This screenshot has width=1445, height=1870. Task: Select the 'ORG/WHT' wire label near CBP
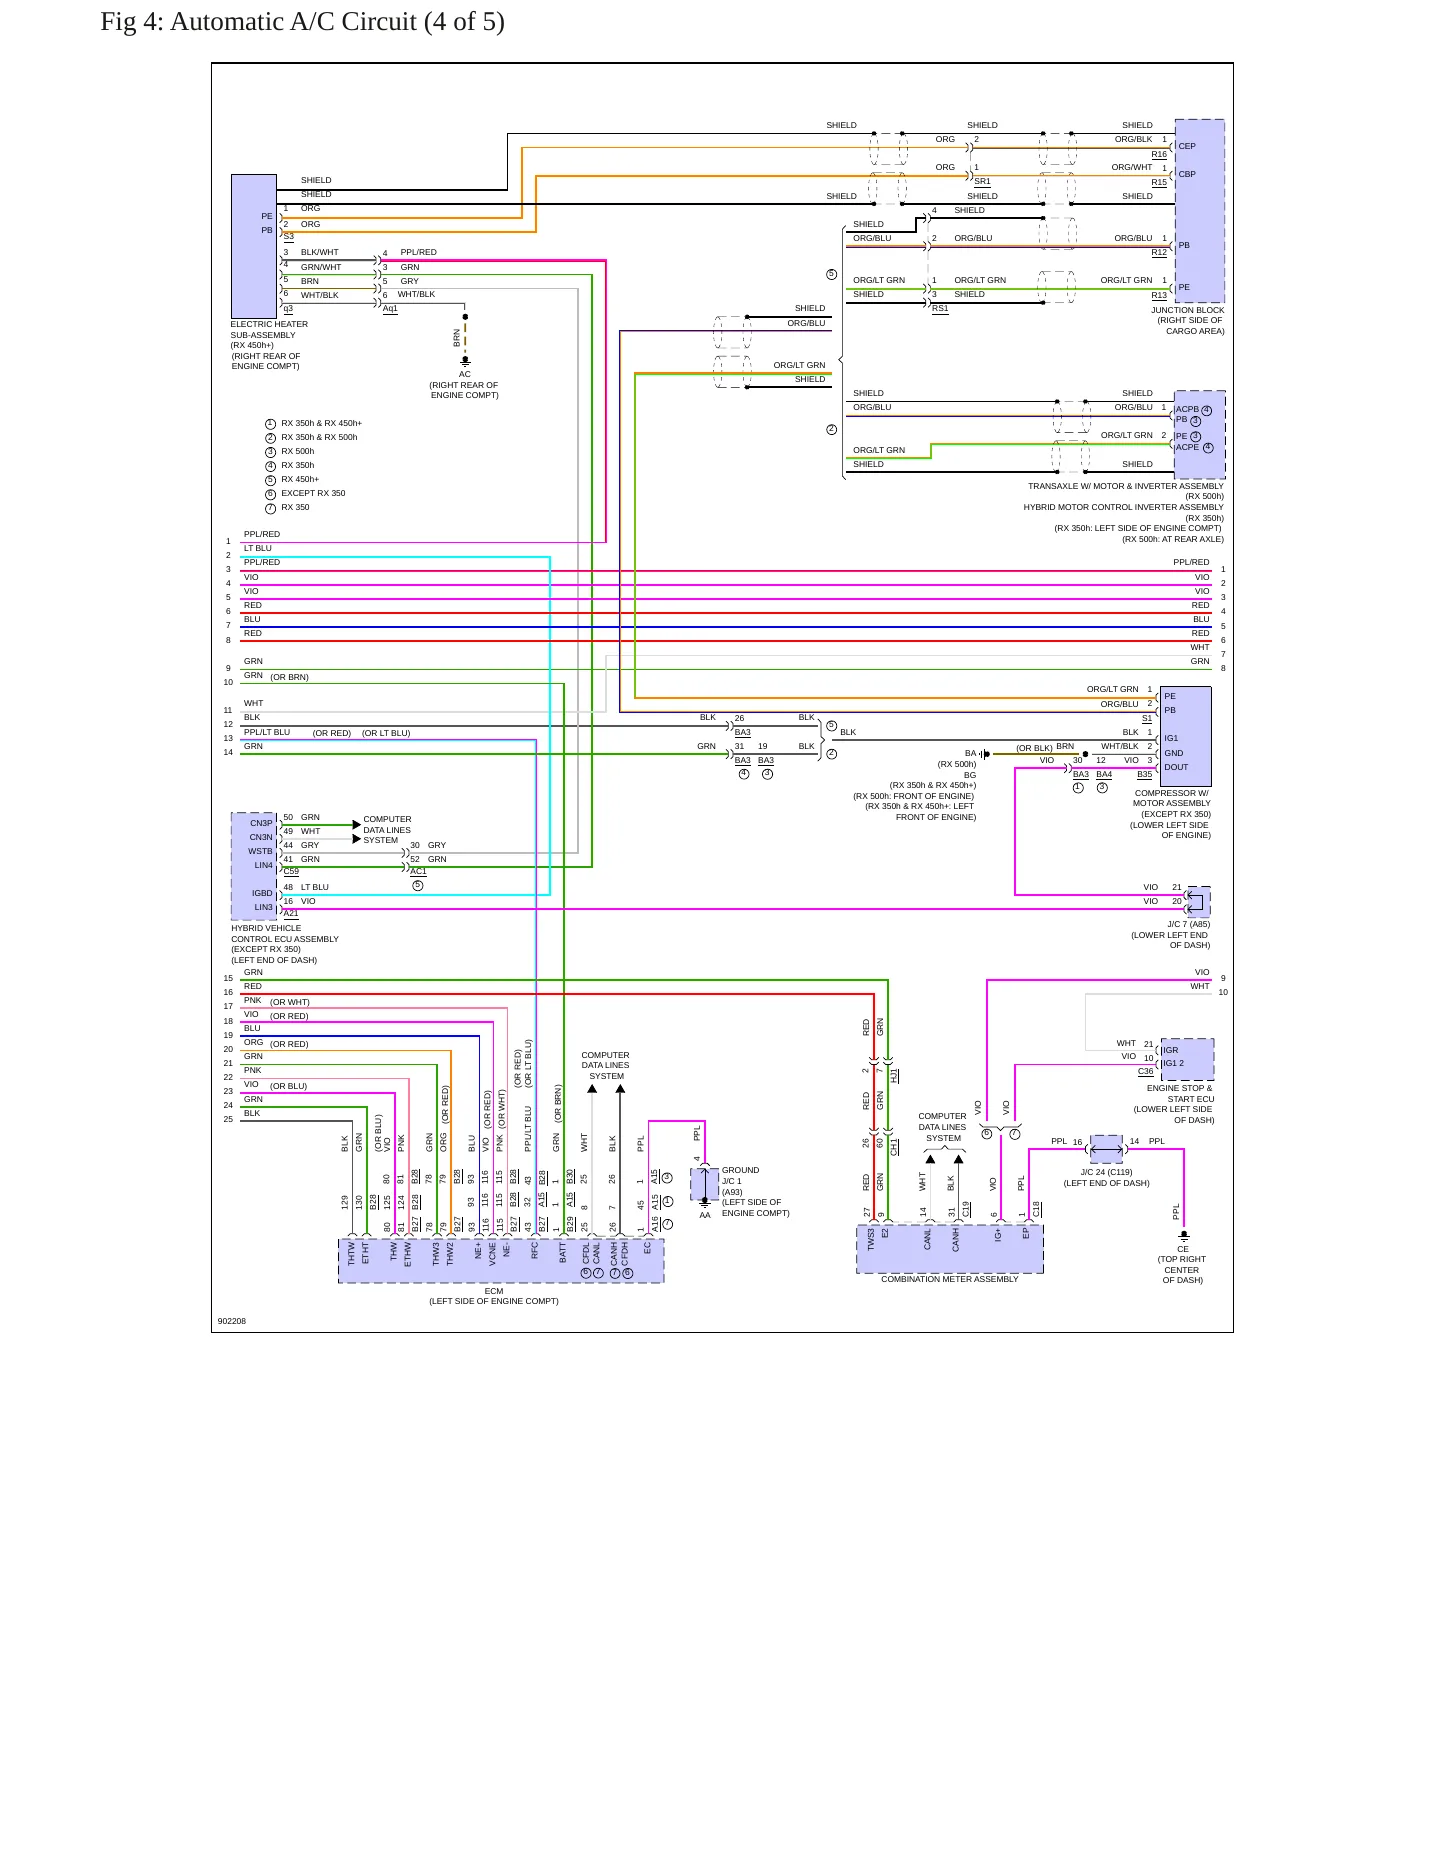coord(1132,167)
